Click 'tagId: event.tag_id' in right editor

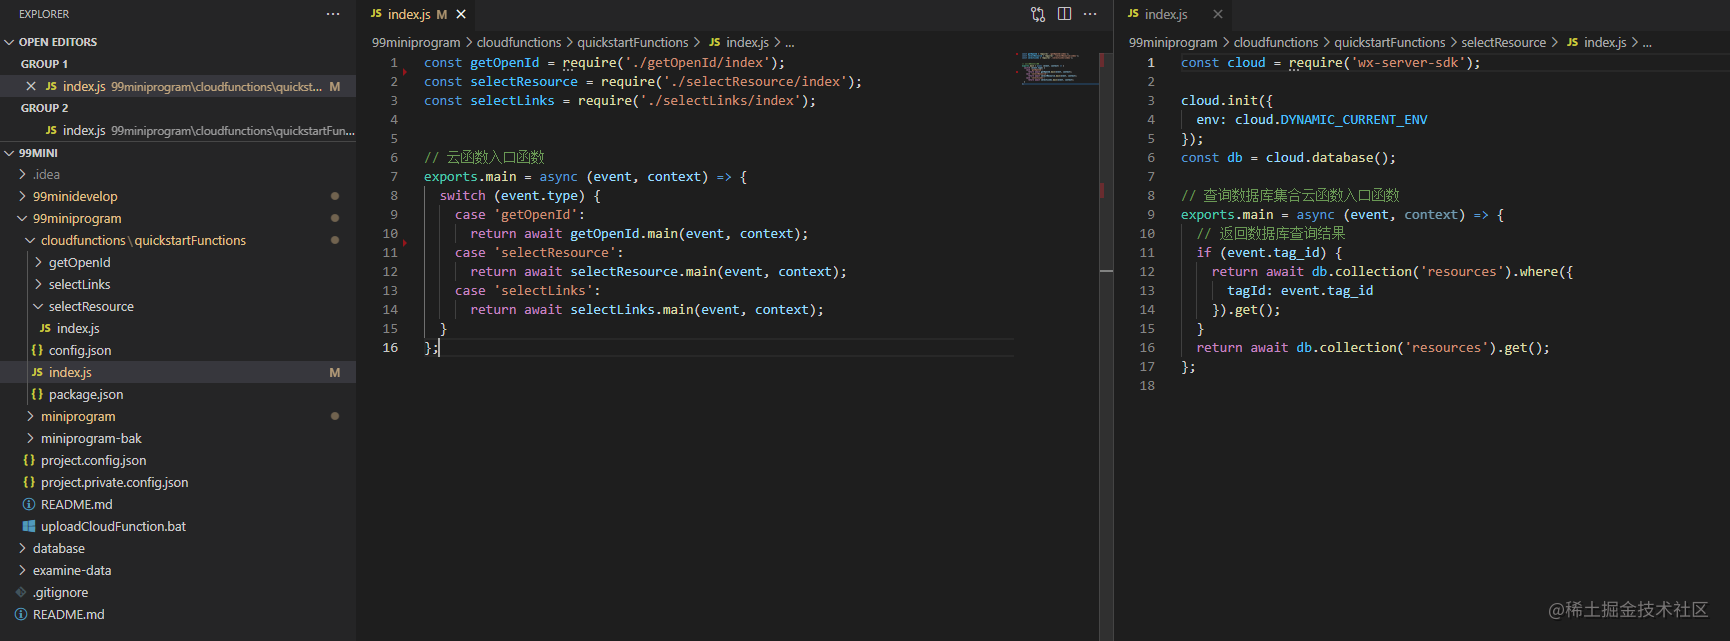point(1300,291)
